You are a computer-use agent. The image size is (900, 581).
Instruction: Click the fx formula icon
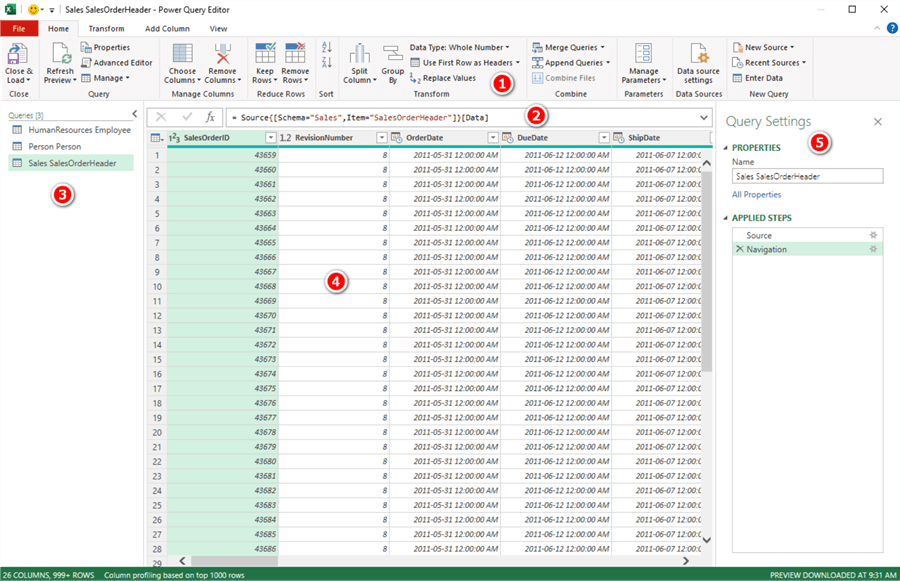(x=208, y=118)
